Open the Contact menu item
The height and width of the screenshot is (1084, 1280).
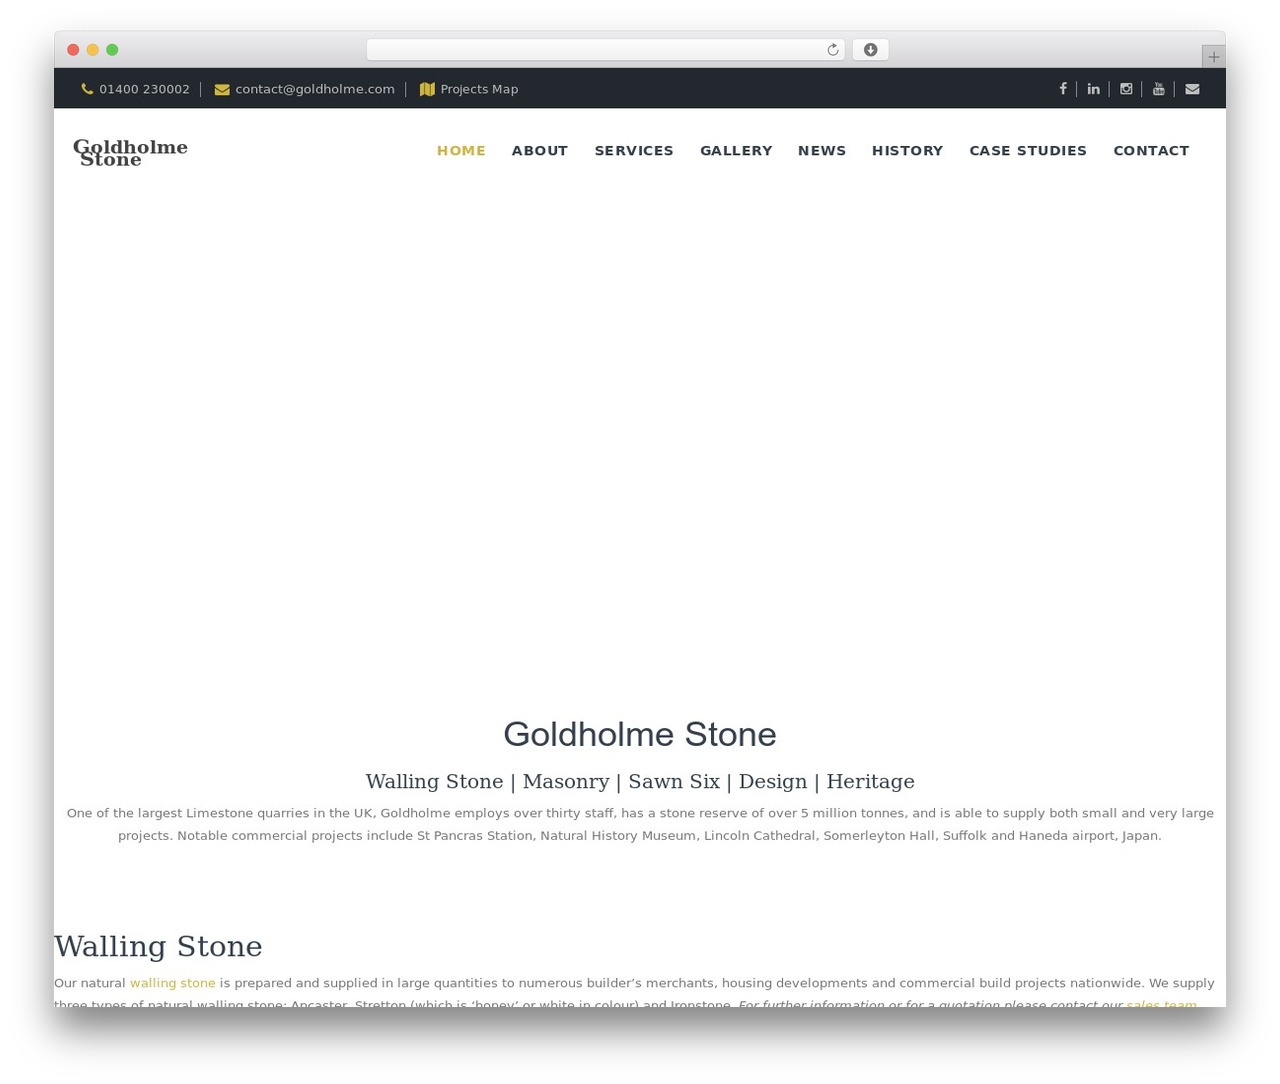[x=1151, y=150]
